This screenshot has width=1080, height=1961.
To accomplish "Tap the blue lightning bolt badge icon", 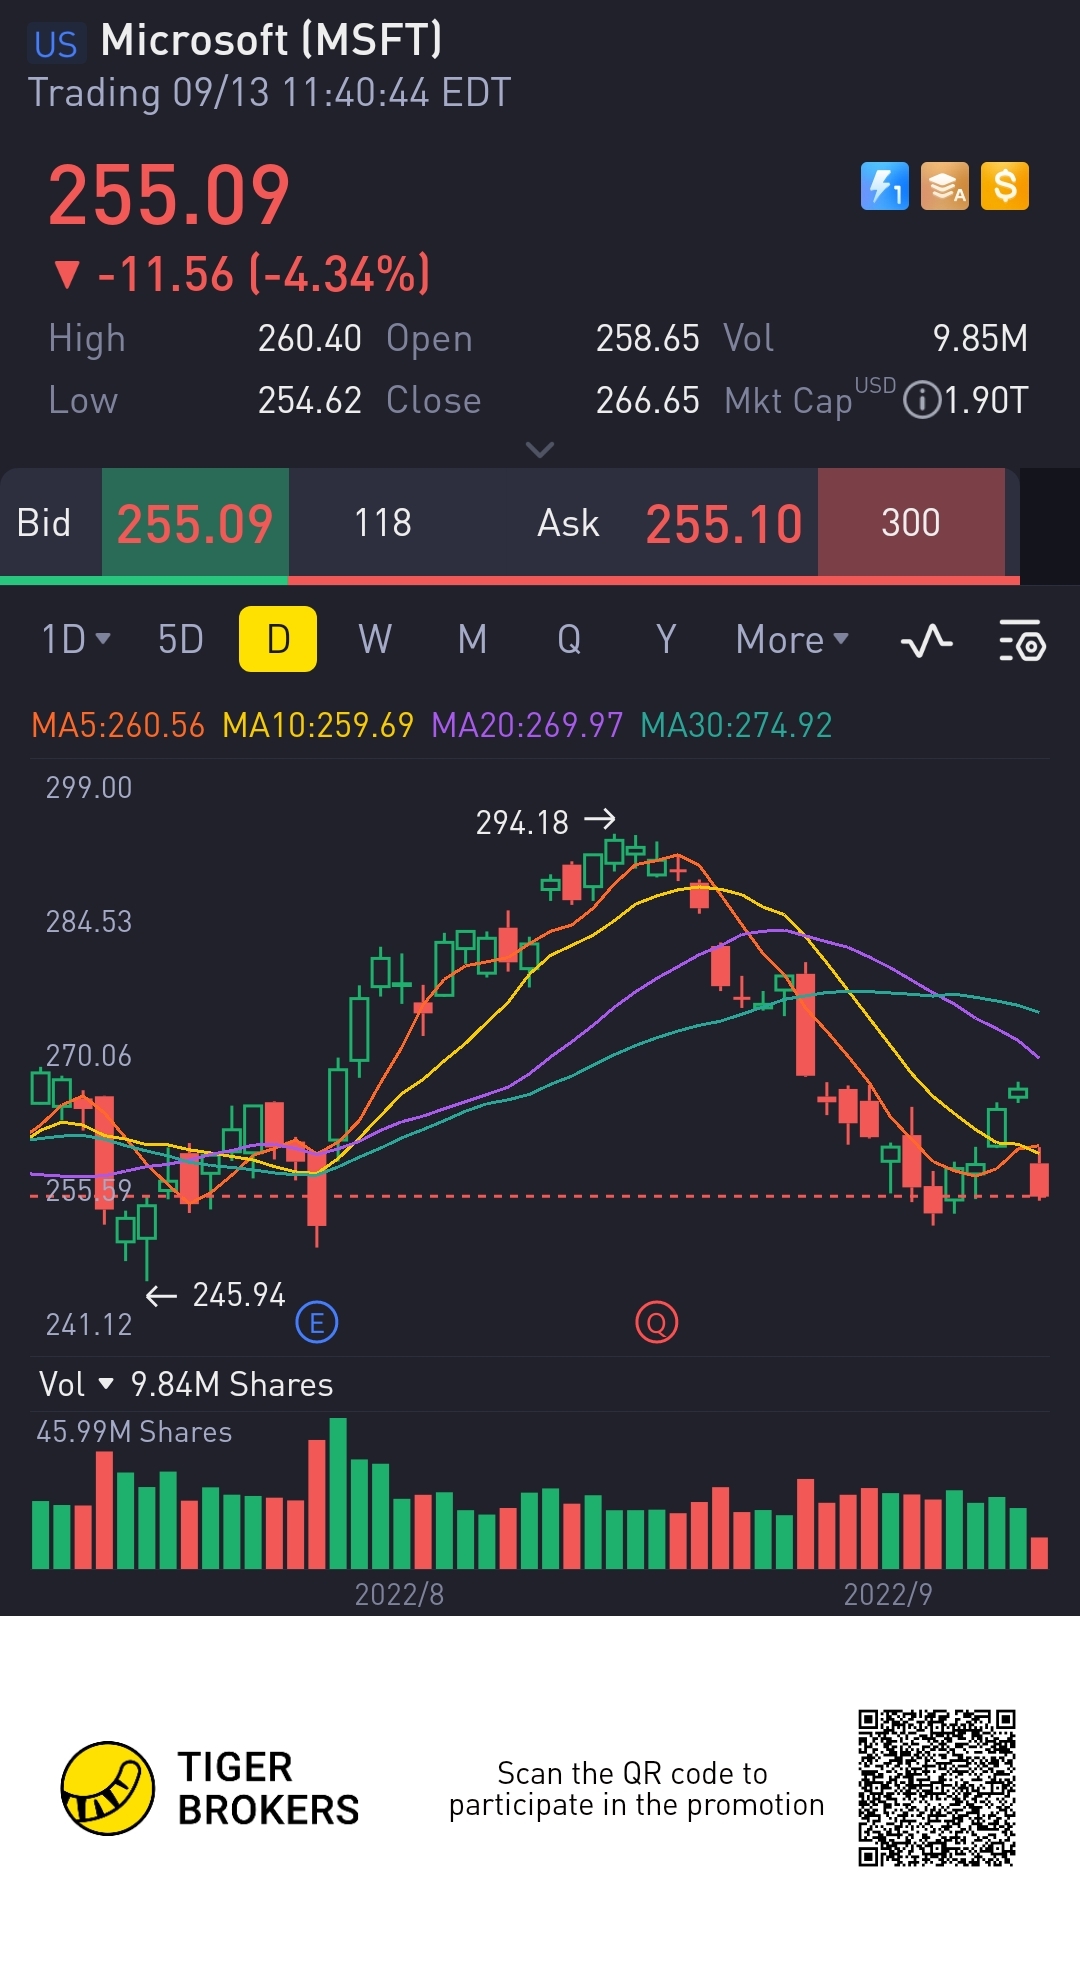I will coord(885,186).
